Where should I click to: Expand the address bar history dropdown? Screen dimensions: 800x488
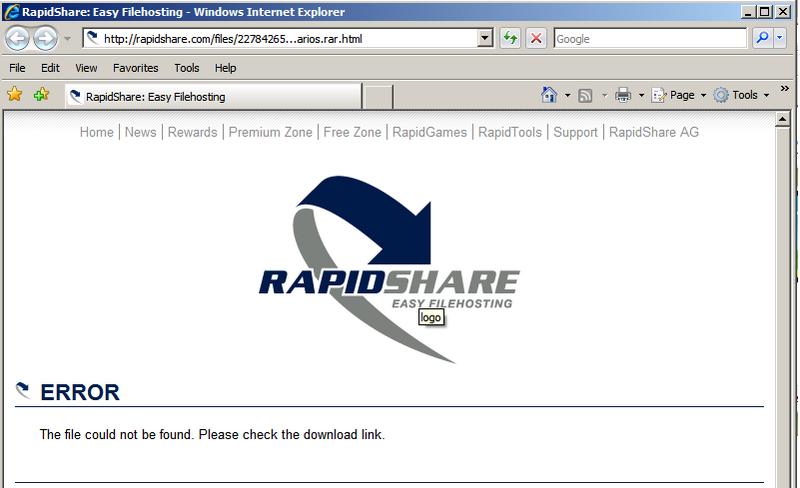(x=486, y=38)
